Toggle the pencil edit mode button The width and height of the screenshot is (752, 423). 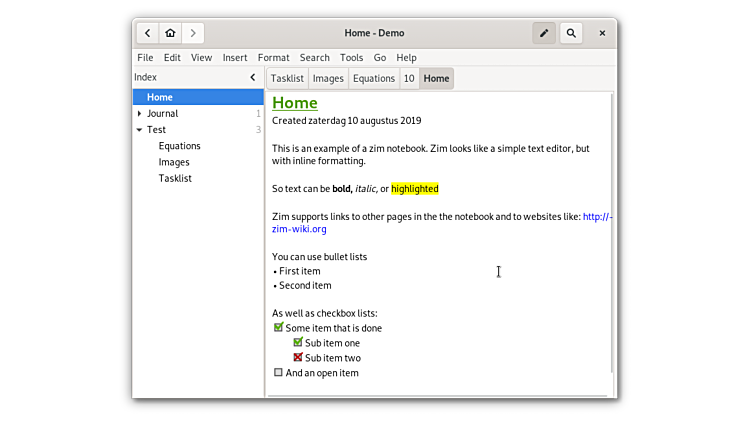tap(544, 33)
